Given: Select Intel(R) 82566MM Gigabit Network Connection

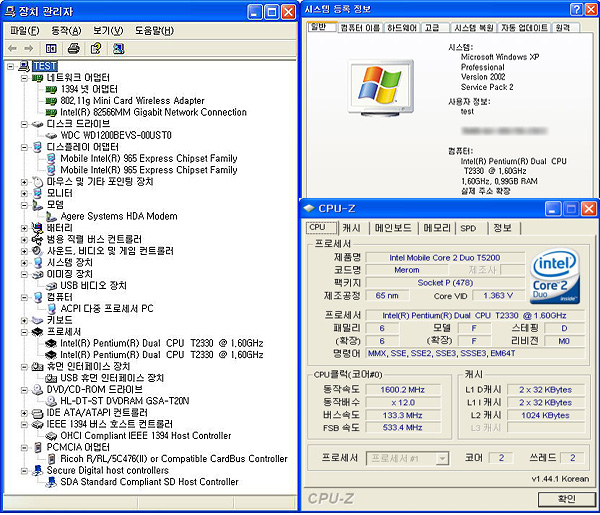Looking at the screenshot, I should point(153,112).
